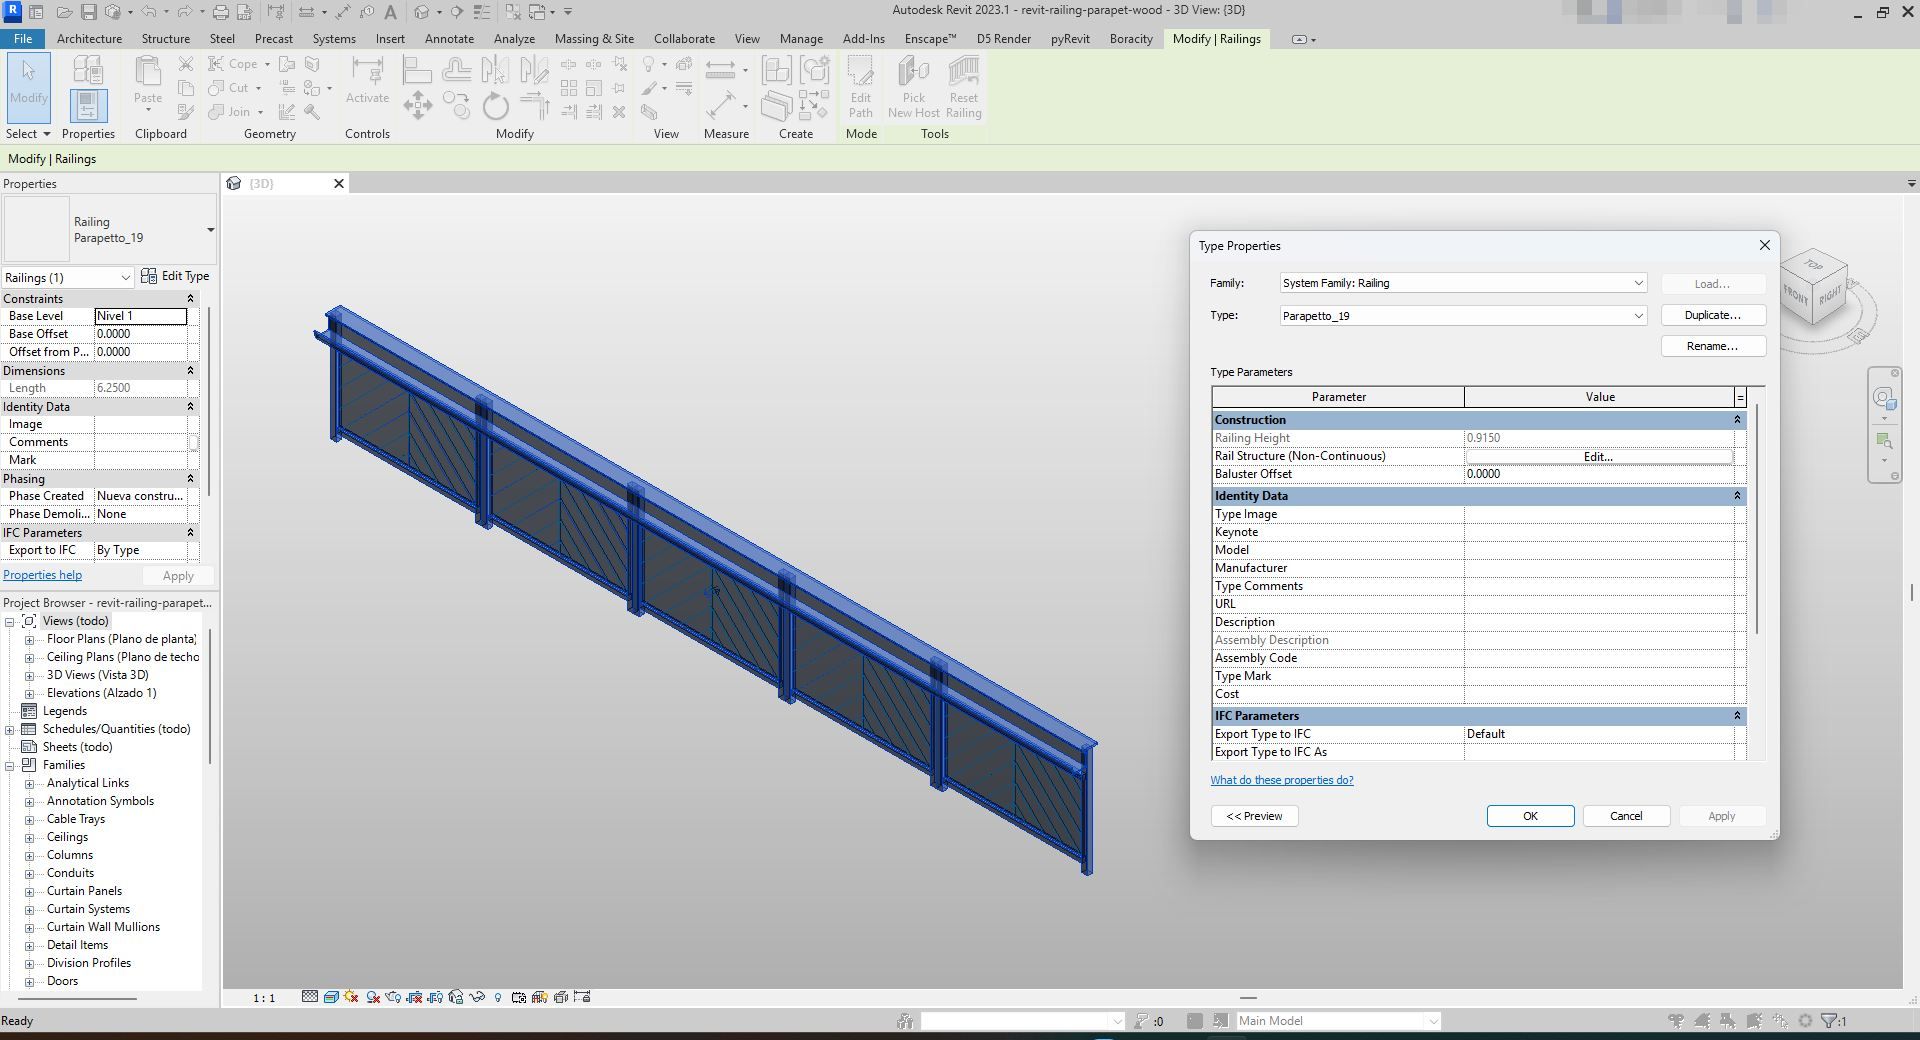Open the Print icon in quick access toolbar
This screenshot has height=1040, width=1920.
click(x=220, y=12)
